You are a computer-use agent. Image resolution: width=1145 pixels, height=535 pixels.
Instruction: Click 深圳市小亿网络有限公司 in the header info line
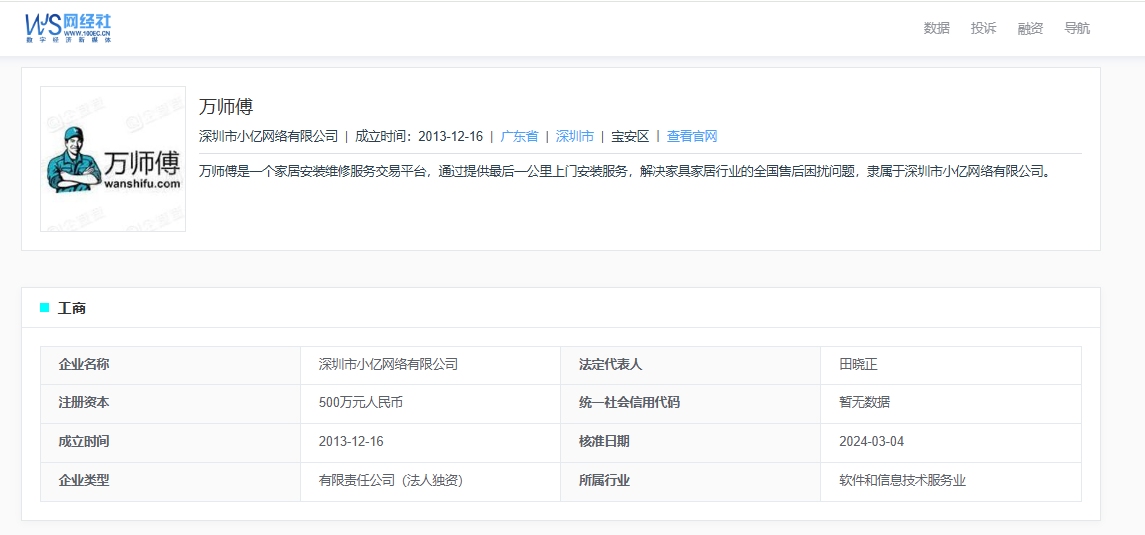click(269, 136)
